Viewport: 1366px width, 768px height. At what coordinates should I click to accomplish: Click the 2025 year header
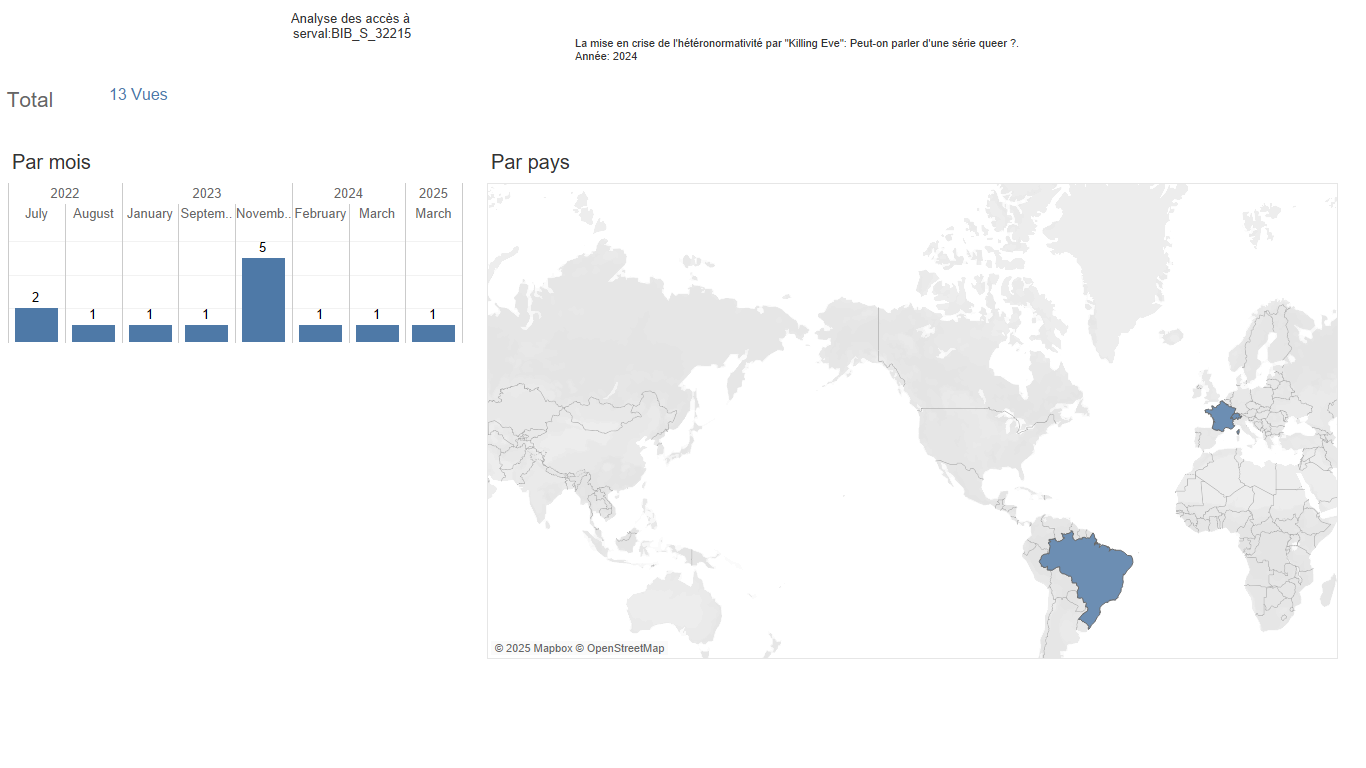[x=433, y=193]
